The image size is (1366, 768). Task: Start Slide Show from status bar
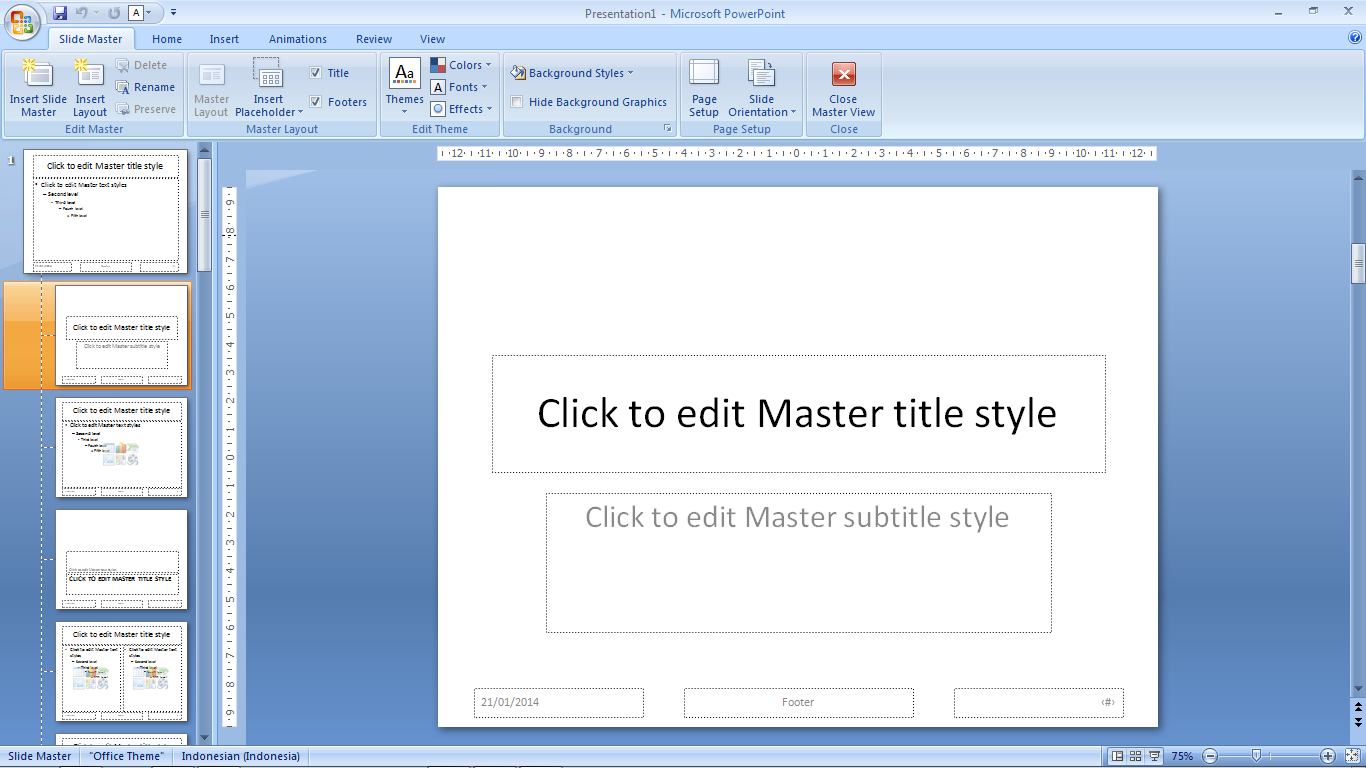[1155, 756]
